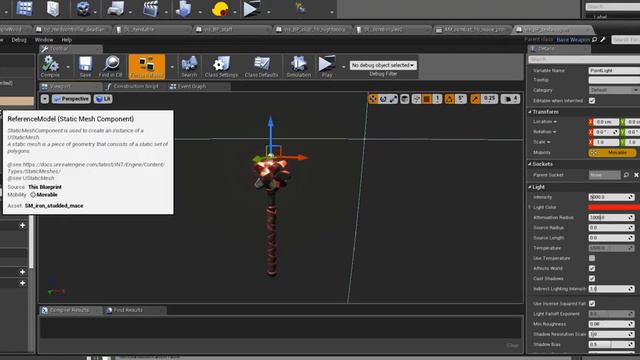Click the magnifier icon beside Base Weapon
The width and height of the screenshot is (640, 360).
[x=595, y=40]
